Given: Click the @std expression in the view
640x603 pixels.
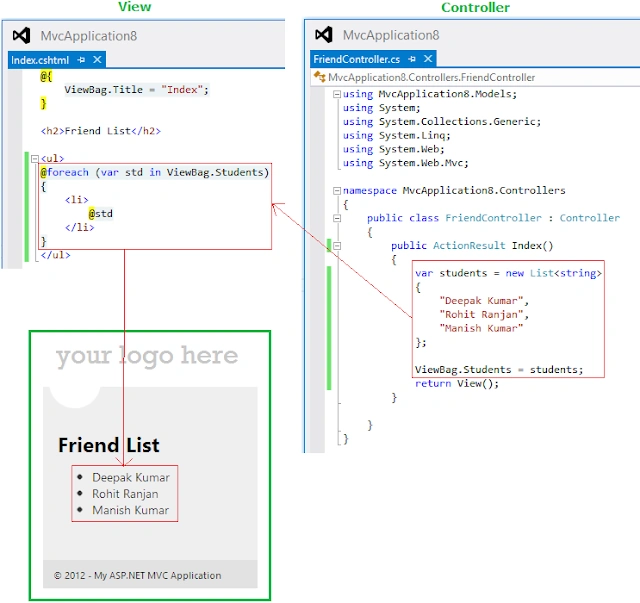Looking at the screenshot, I should click(100, 214).
